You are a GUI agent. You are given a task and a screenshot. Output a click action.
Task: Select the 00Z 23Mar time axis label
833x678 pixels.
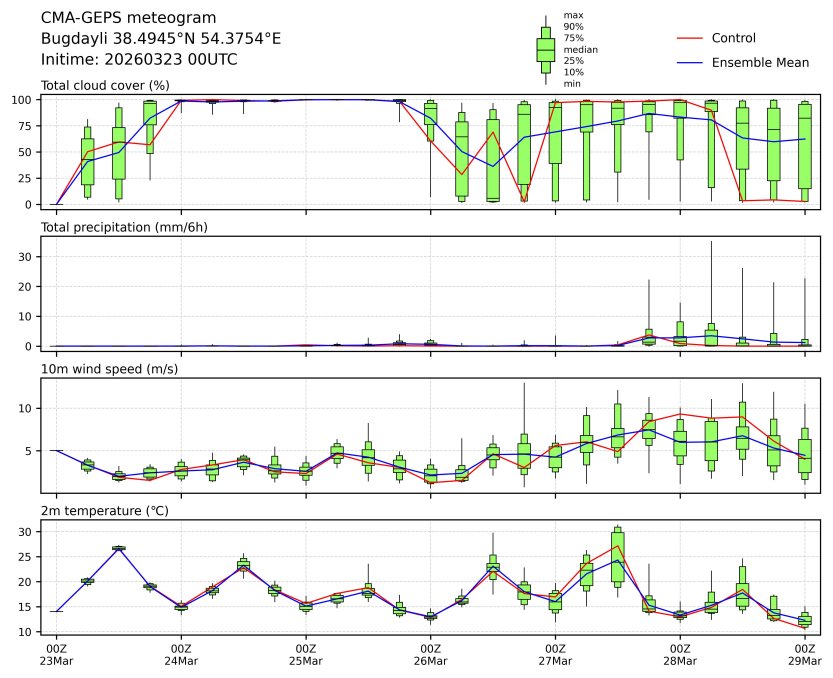pos(56,655)
